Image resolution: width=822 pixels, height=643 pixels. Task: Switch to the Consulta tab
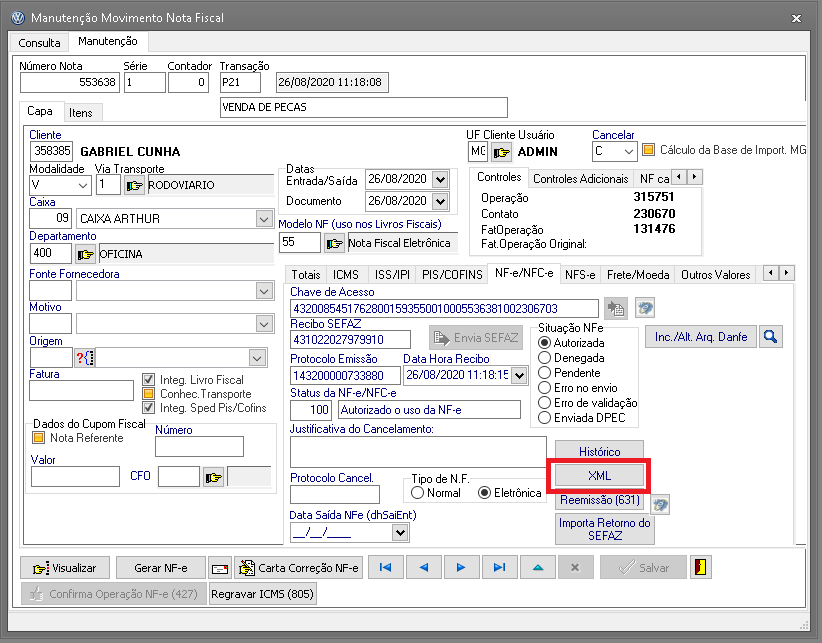point(39,43)
